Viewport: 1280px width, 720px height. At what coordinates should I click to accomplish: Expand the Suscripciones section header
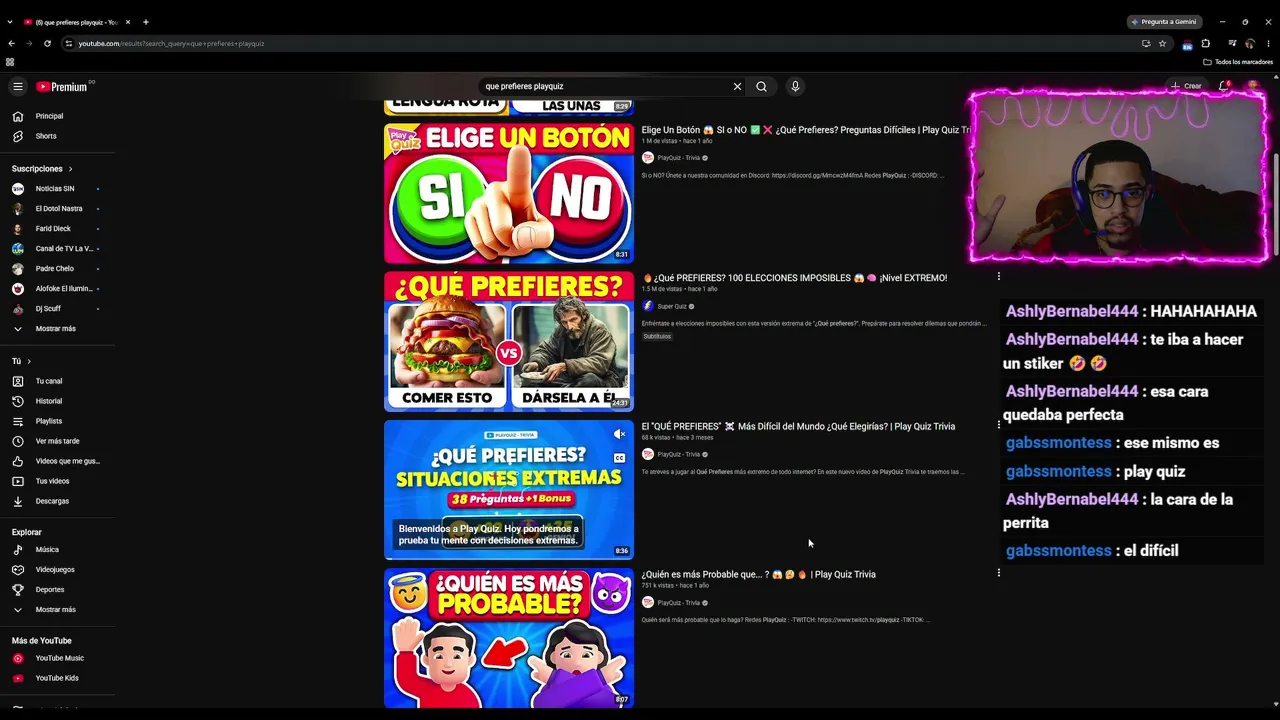click(42, 169)
